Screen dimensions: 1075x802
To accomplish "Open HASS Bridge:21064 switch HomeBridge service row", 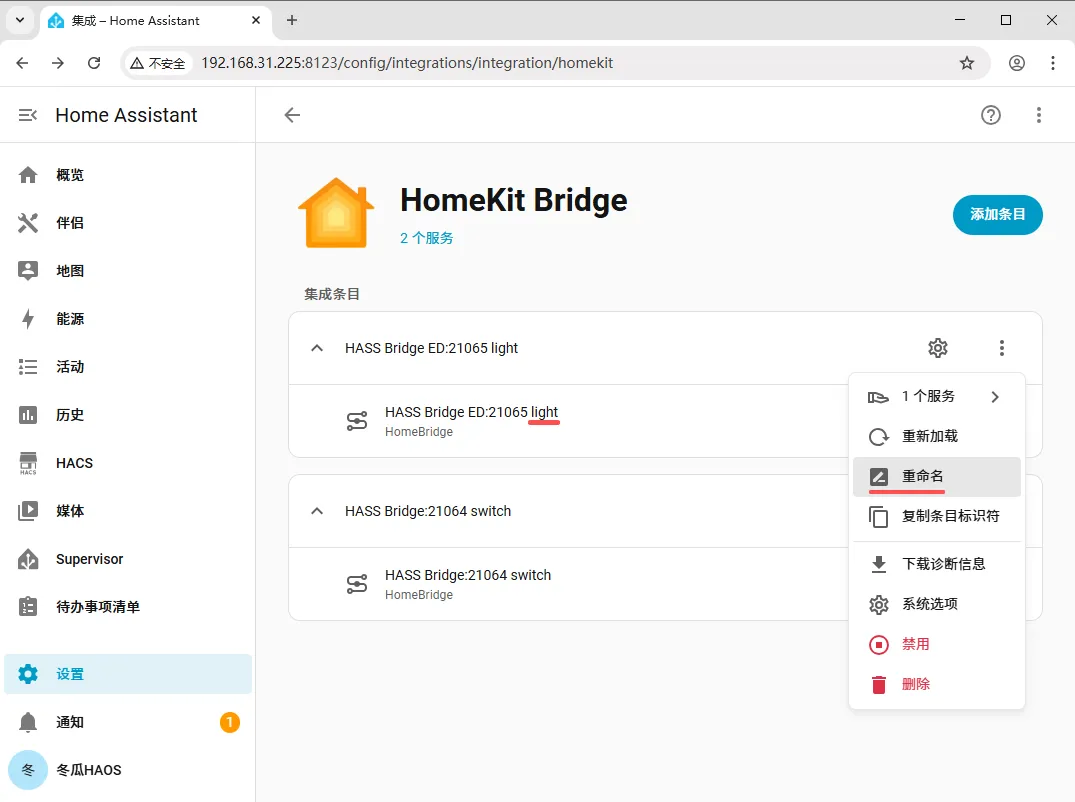I will 569,584.
